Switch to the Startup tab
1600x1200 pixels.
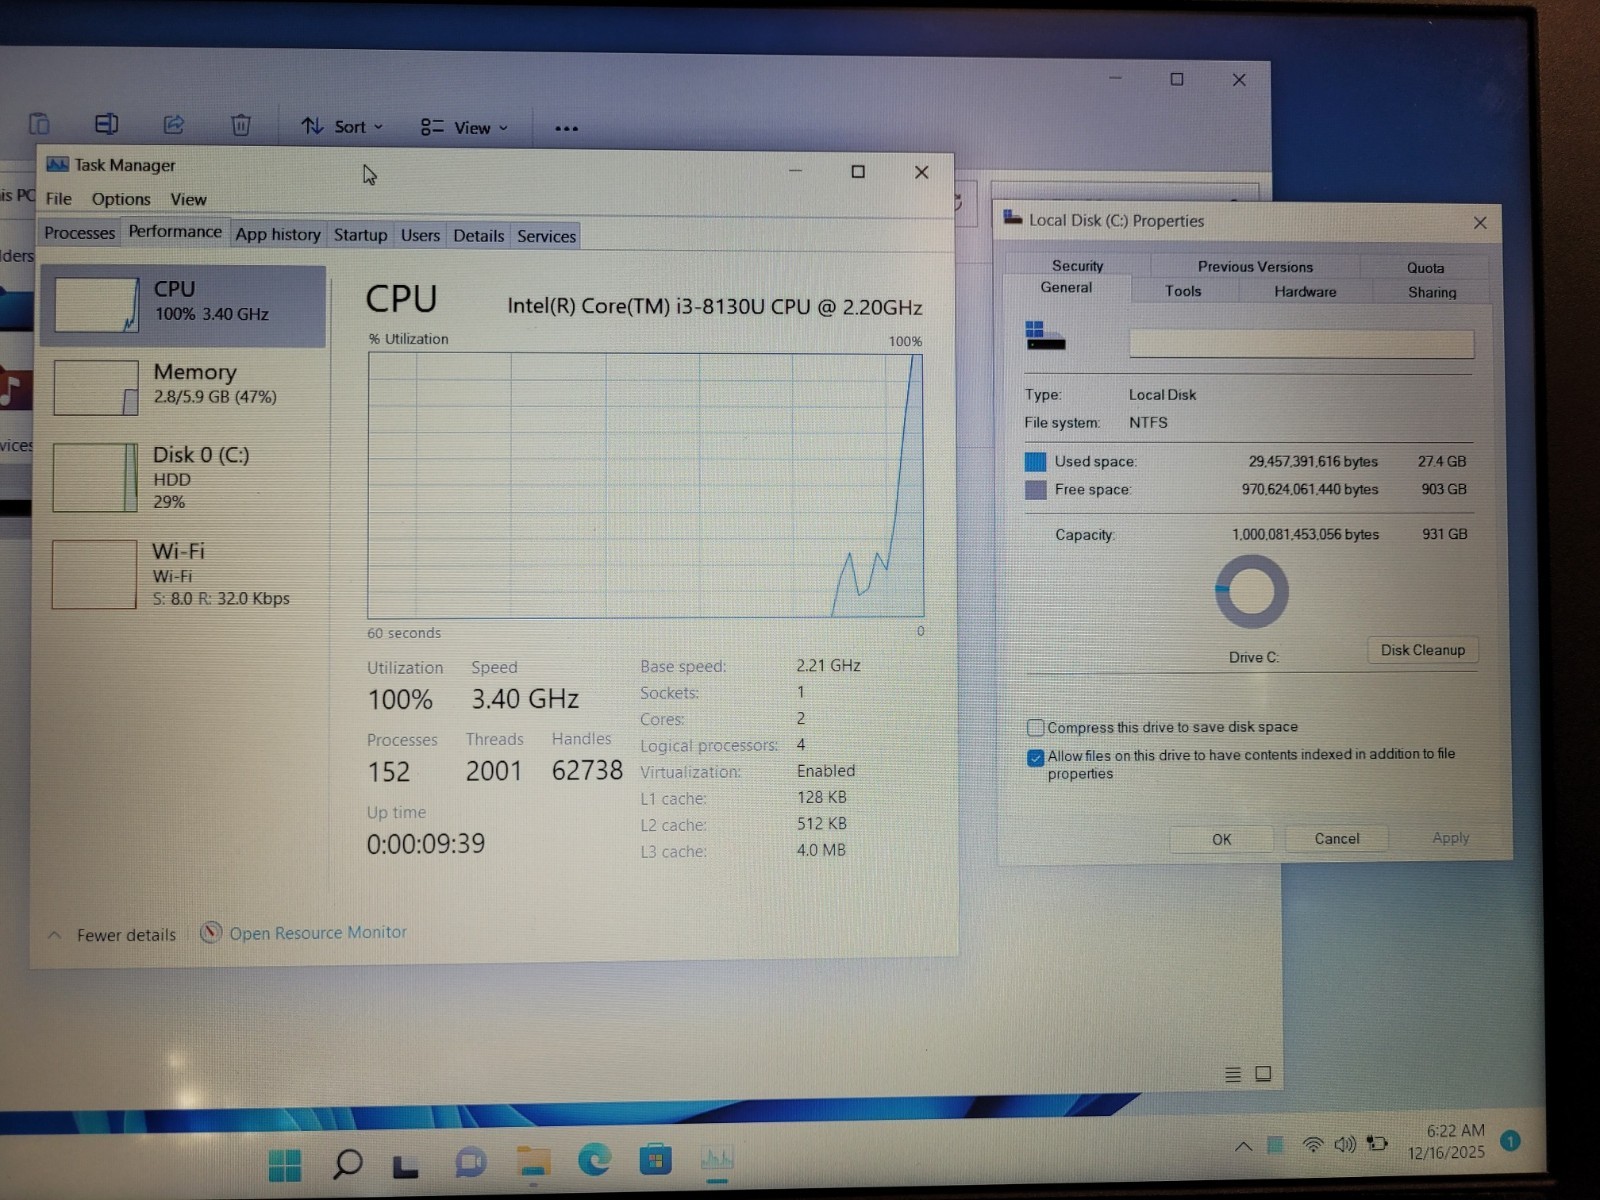click(x=360, y=235)
